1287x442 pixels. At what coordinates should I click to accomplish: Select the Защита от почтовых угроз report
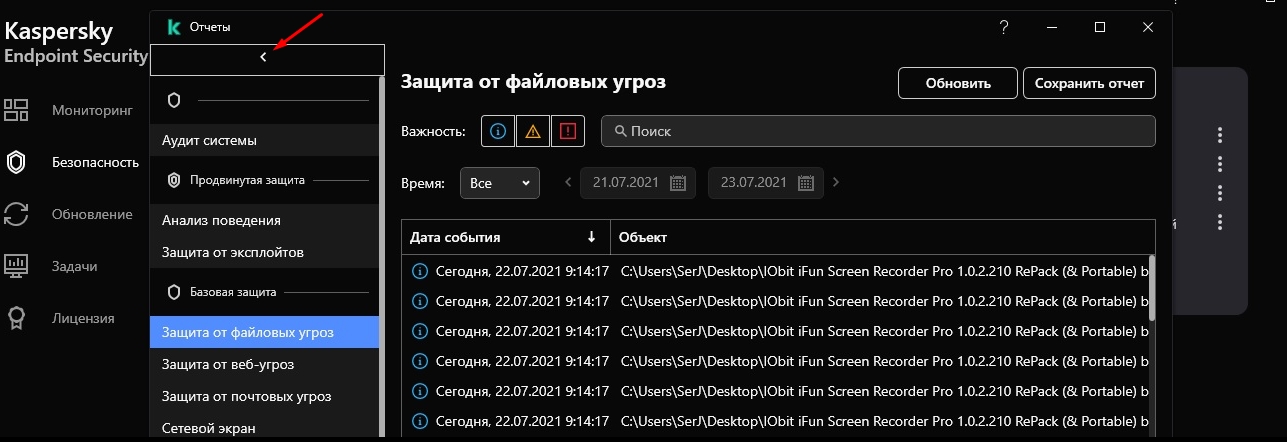(265, 396)
